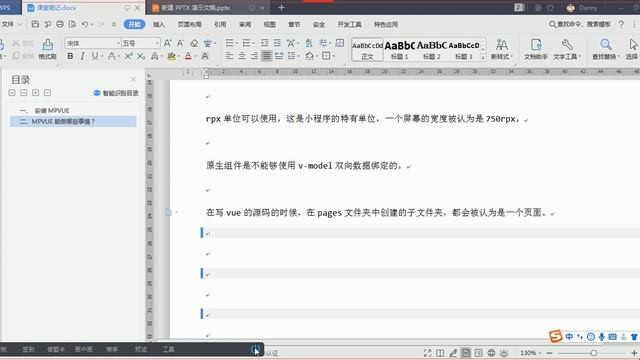
Task: Toggle Subscript formatting
Action: [141, 56]
